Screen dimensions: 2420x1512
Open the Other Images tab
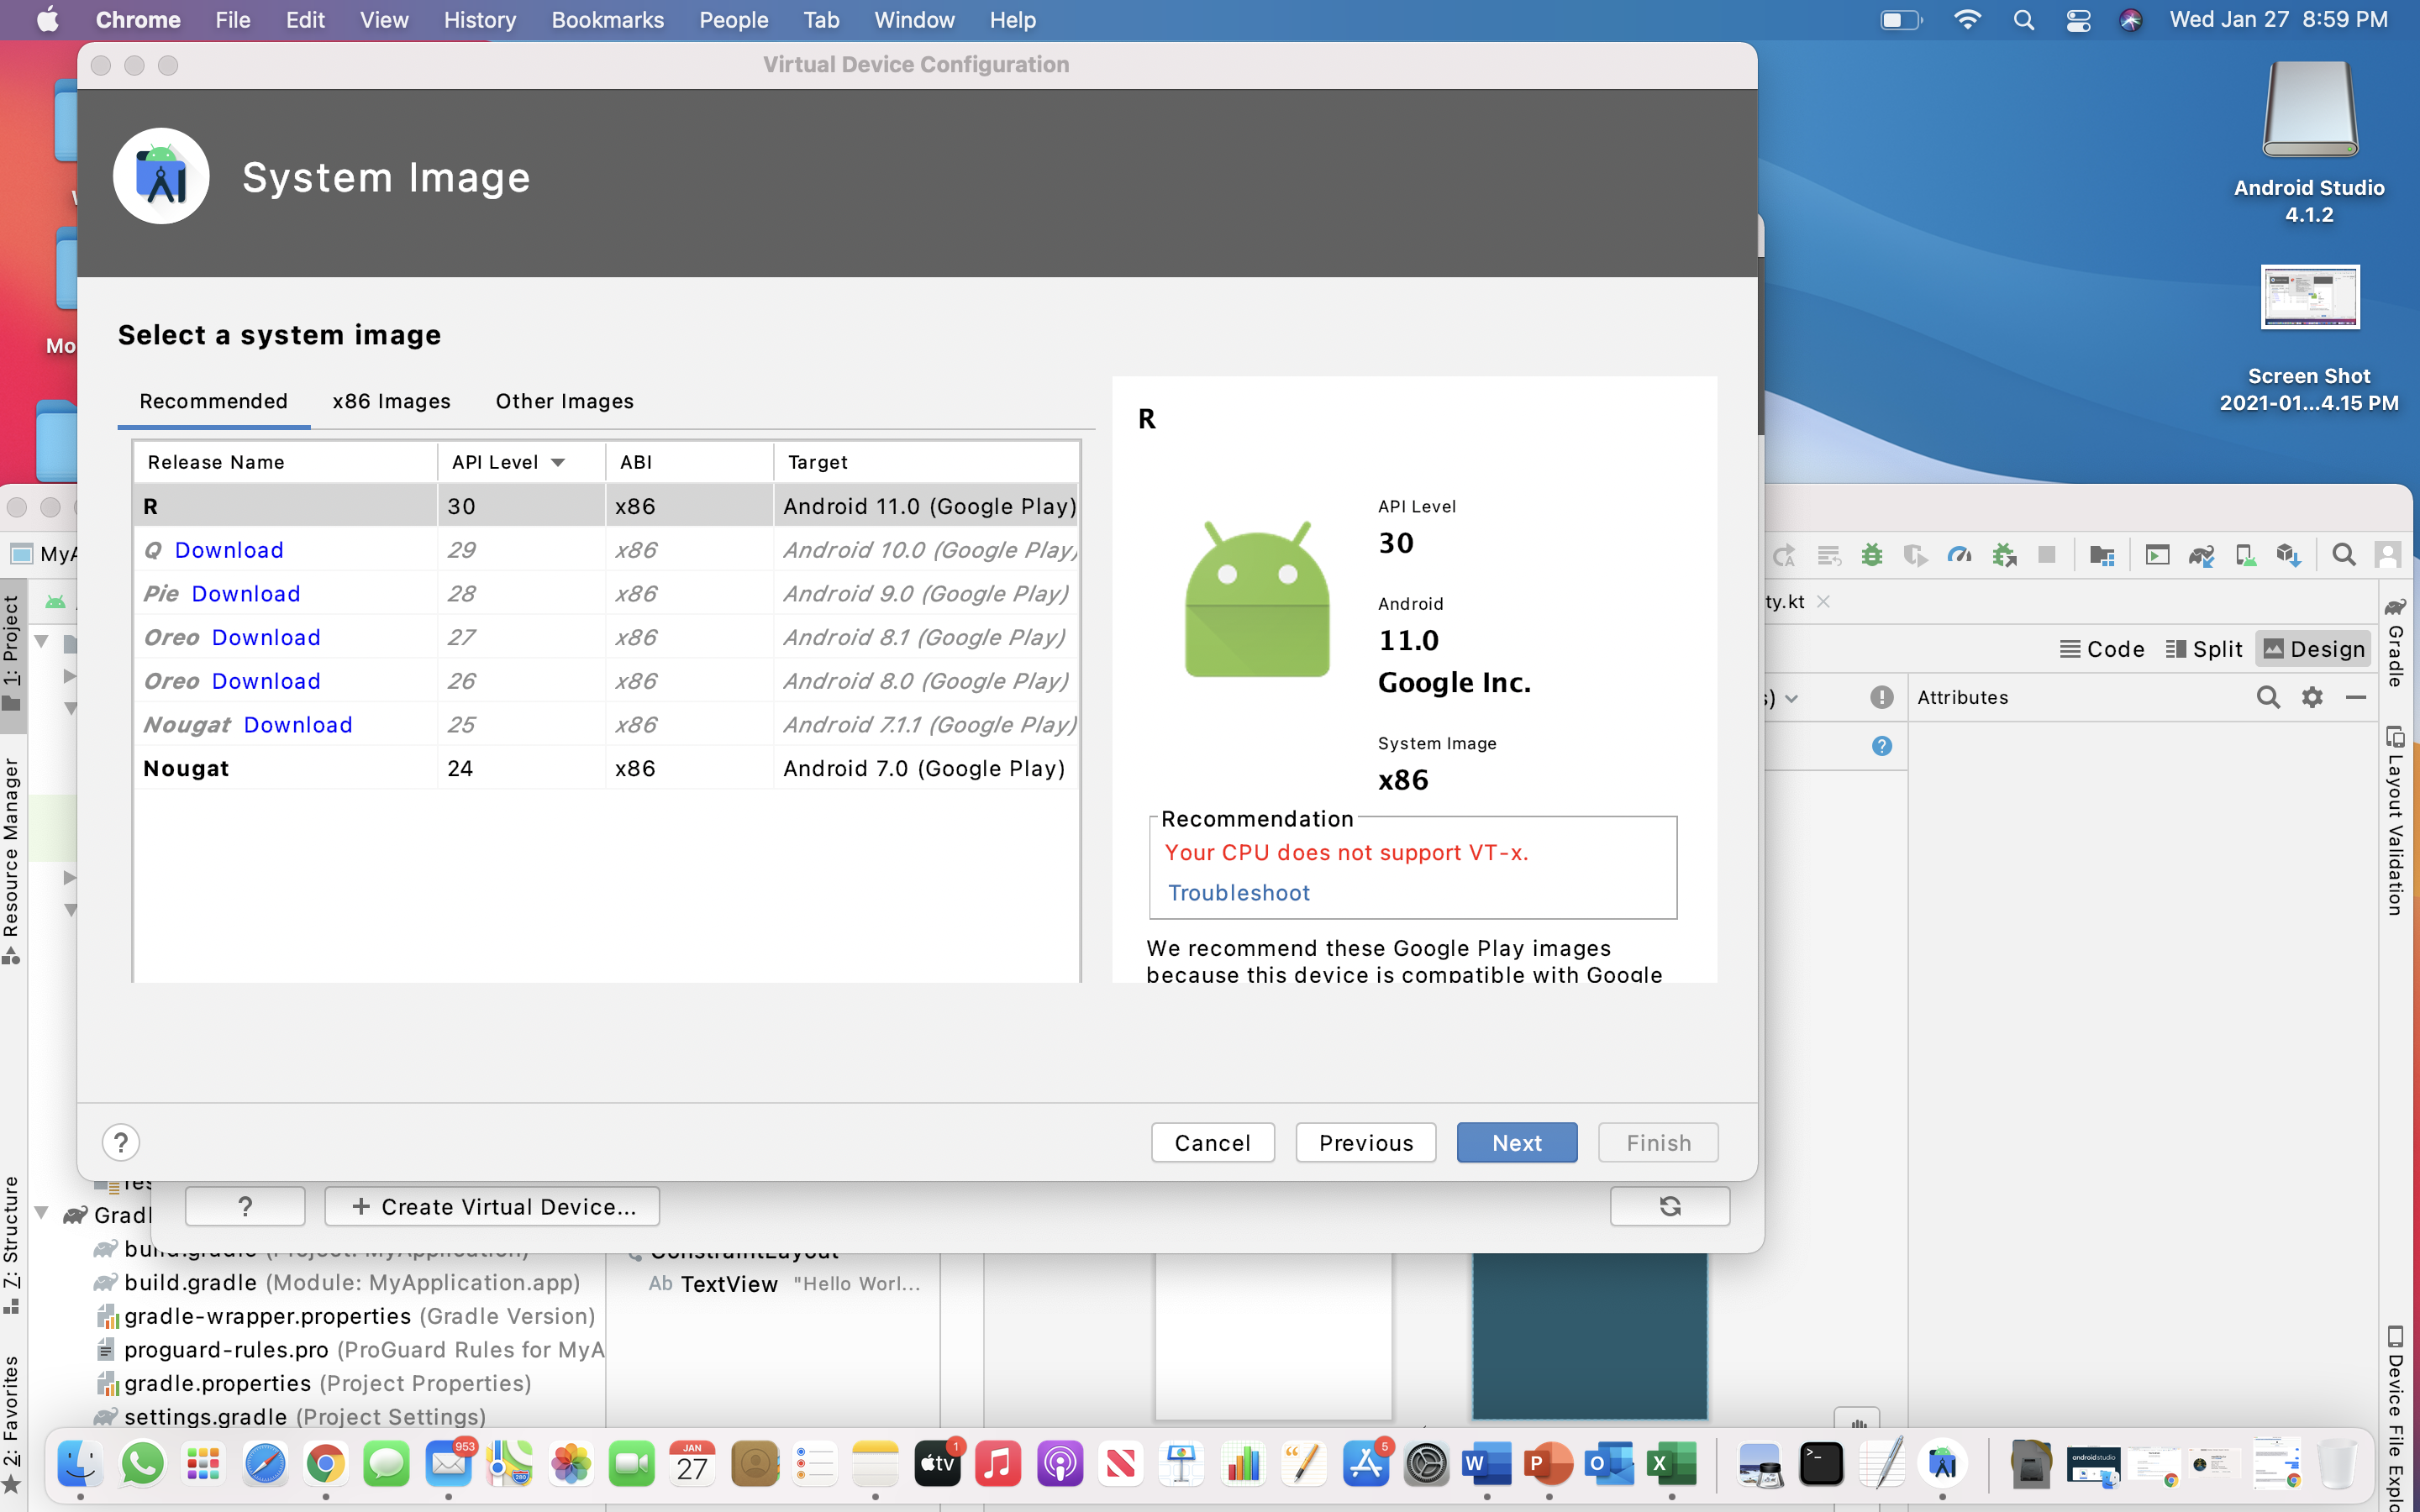point(564,401)
